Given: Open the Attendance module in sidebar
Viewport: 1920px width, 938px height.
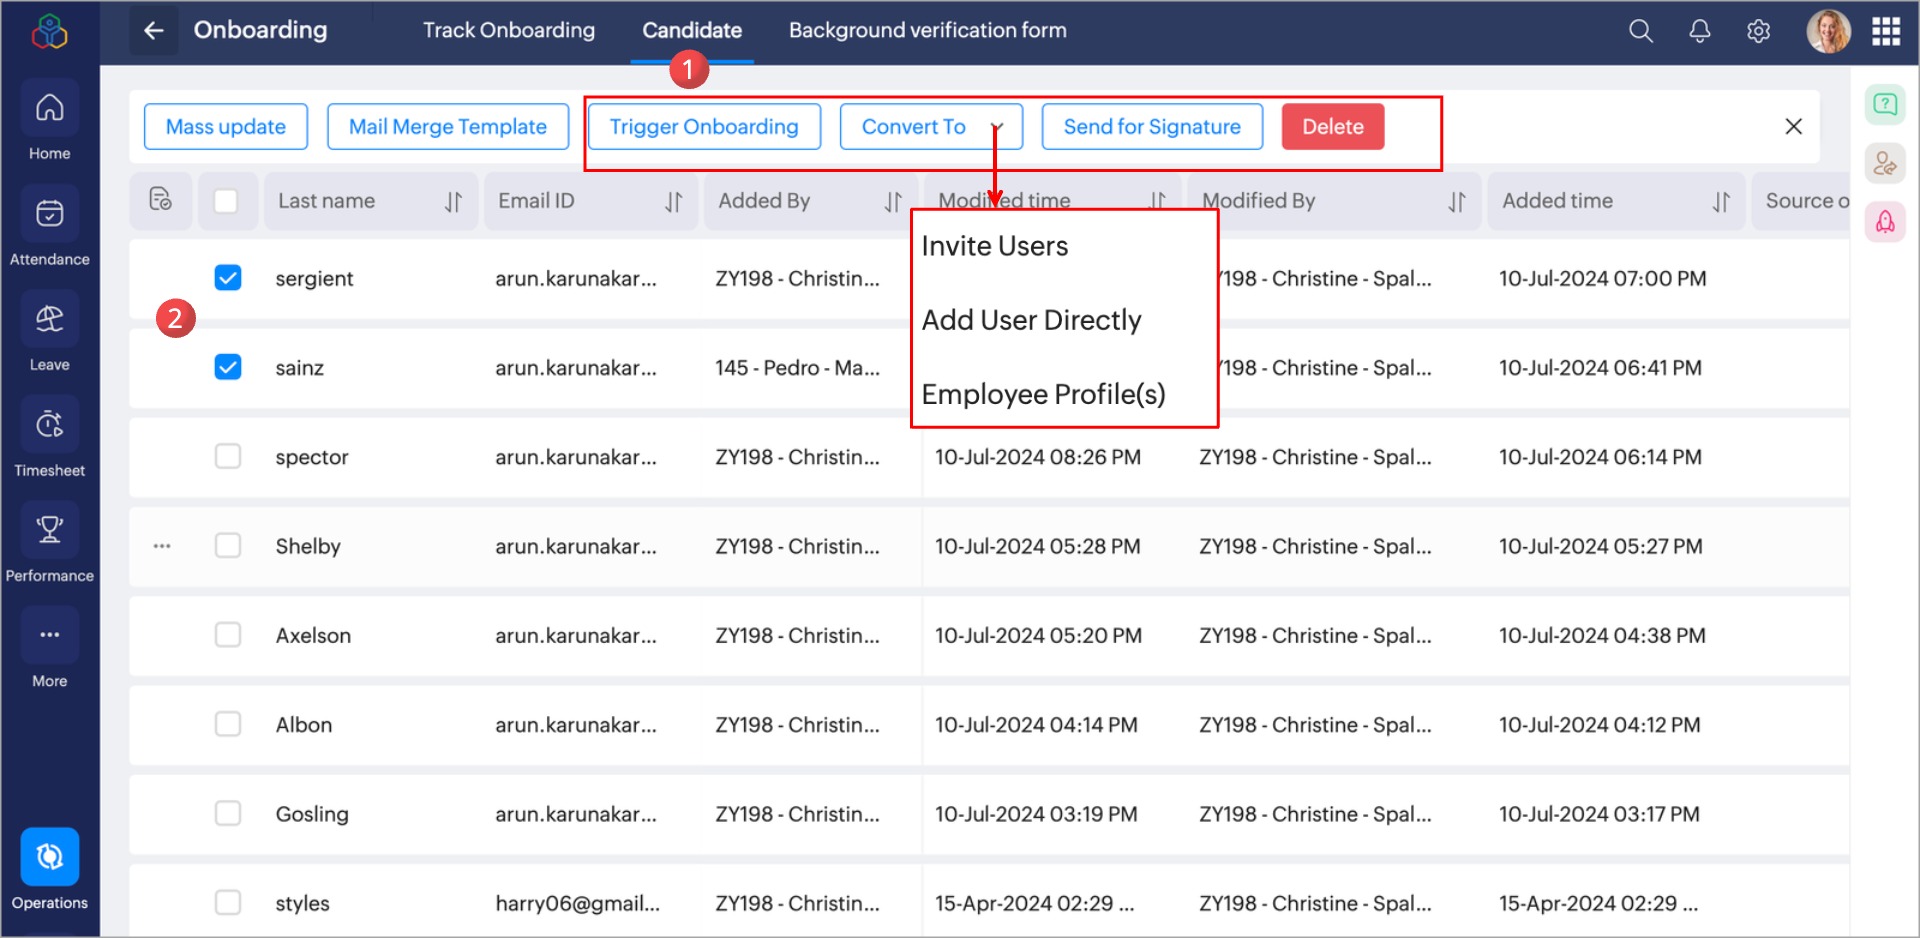Looking at the screenshot, I should pos(49,214).
